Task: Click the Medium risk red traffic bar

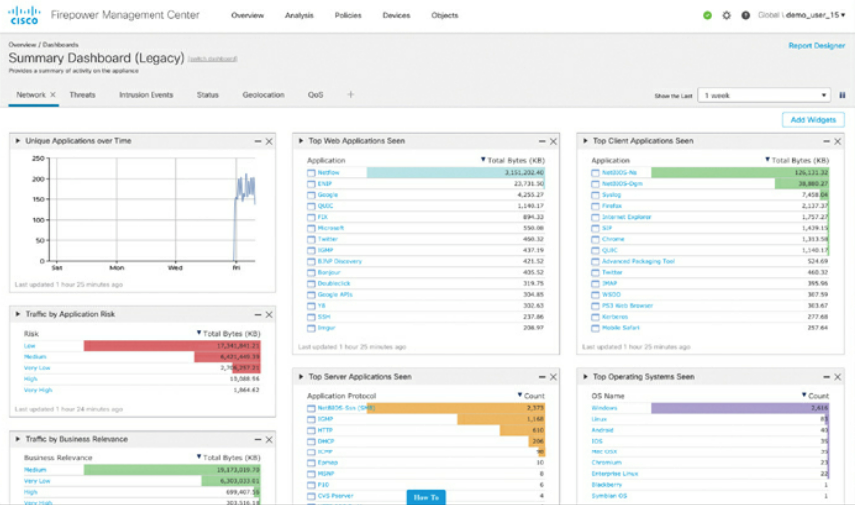Action: 227,357
